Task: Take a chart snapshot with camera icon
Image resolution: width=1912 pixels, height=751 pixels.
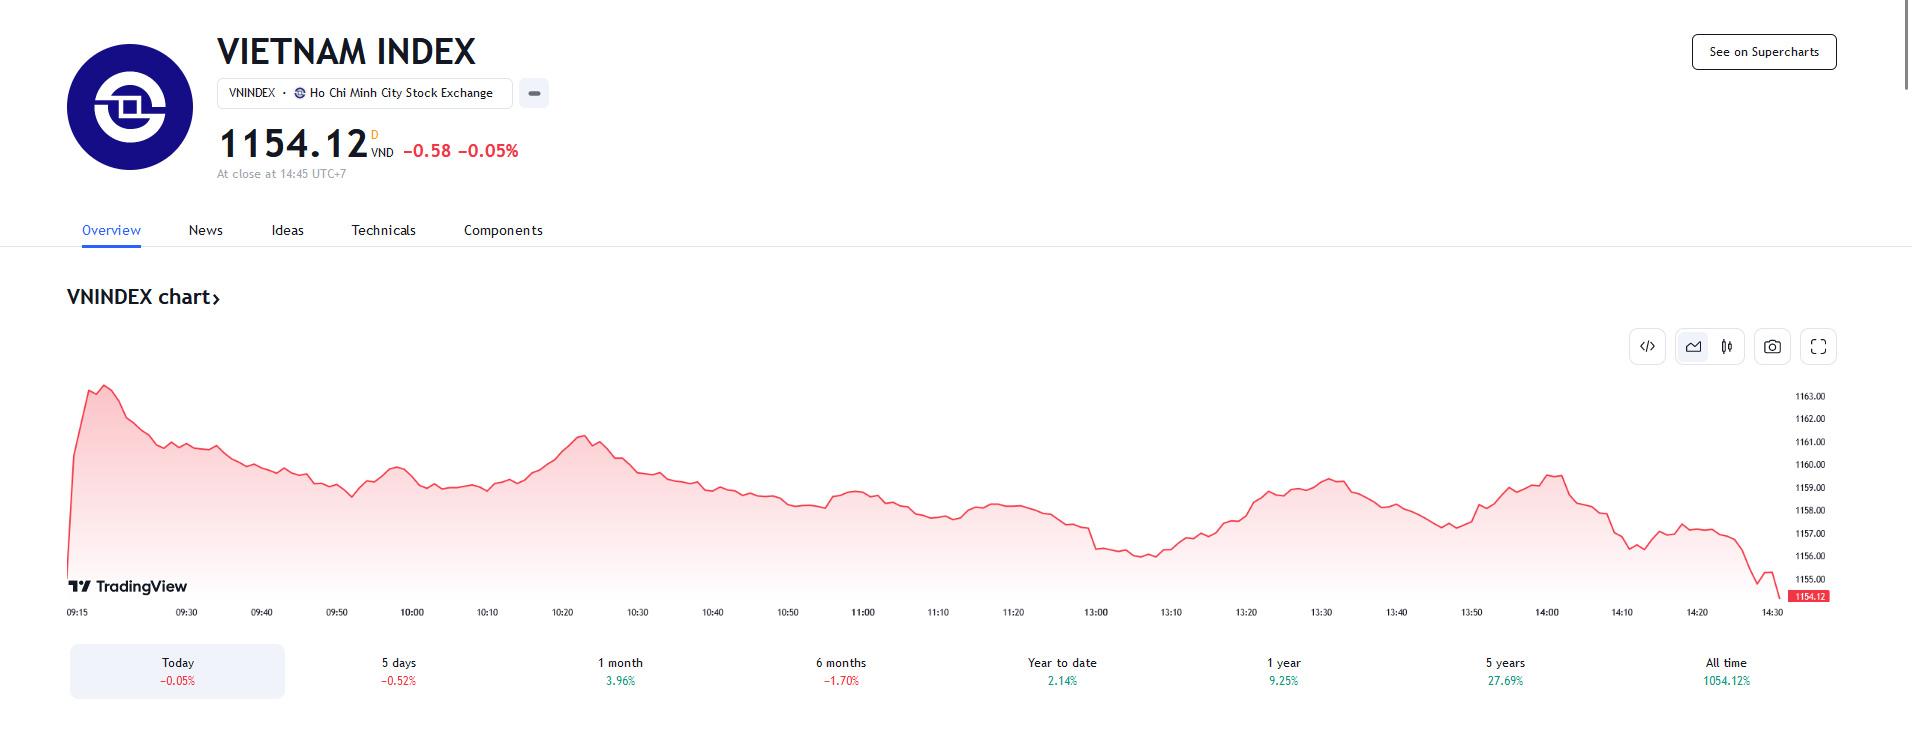Action: point(1772,347)
